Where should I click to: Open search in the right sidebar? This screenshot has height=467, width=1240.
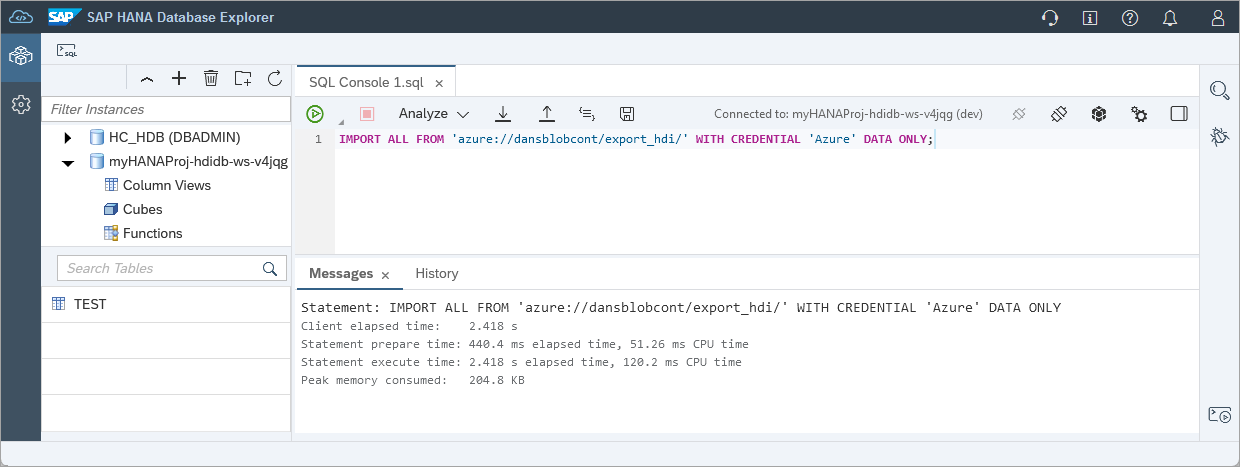click(1219, 91)
